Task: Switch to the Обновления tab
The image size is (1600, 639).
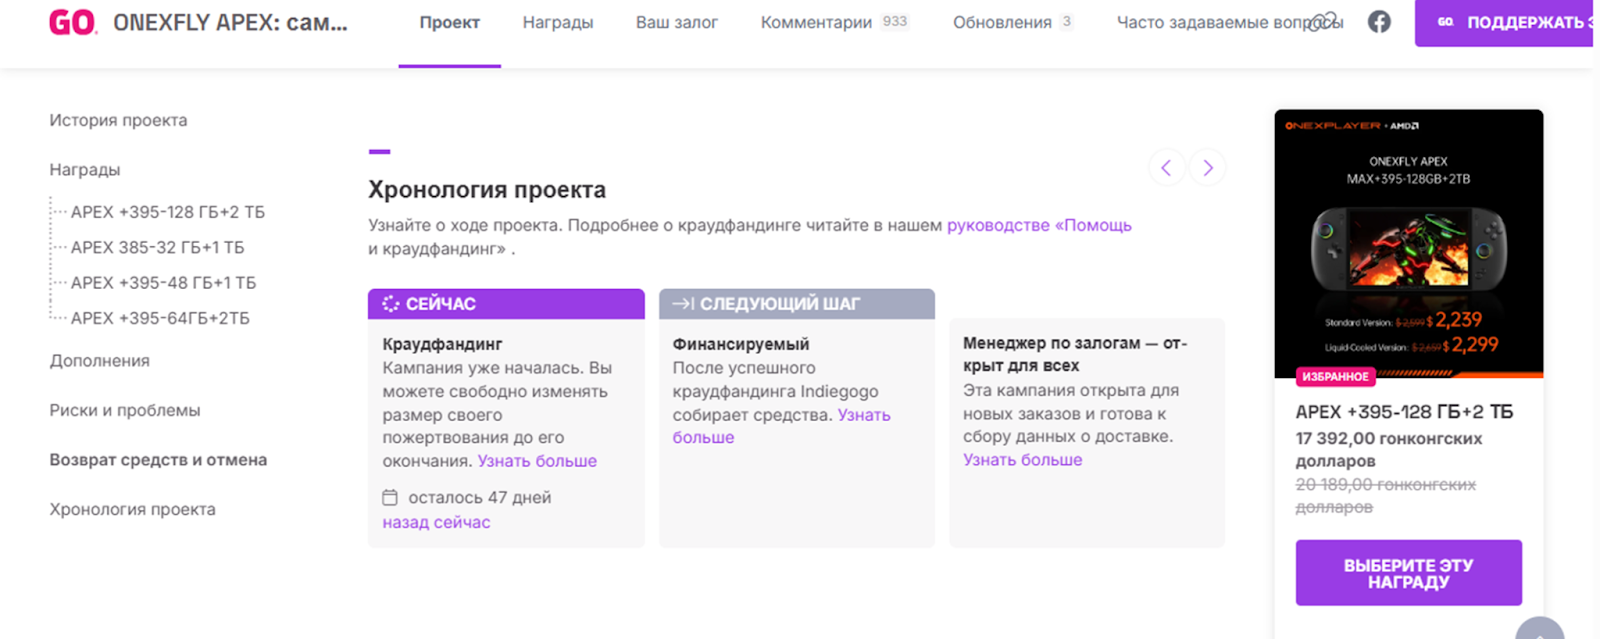Action: 1002,22
